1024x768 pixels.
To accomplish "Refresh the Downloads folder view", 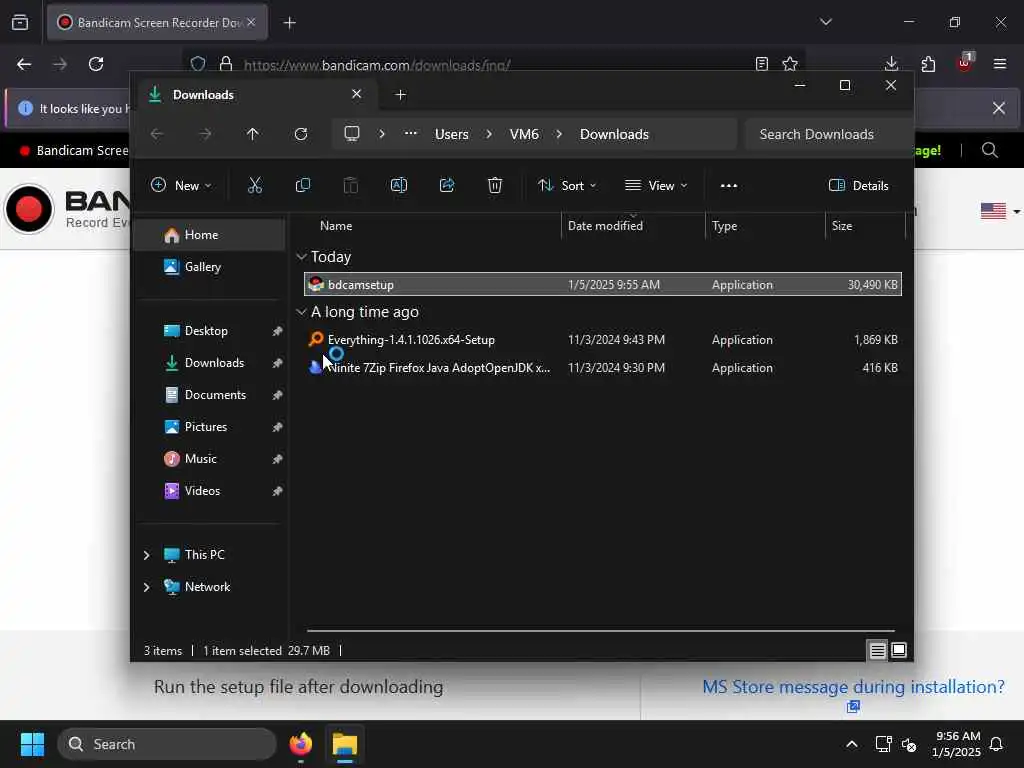I will [300, 135].
